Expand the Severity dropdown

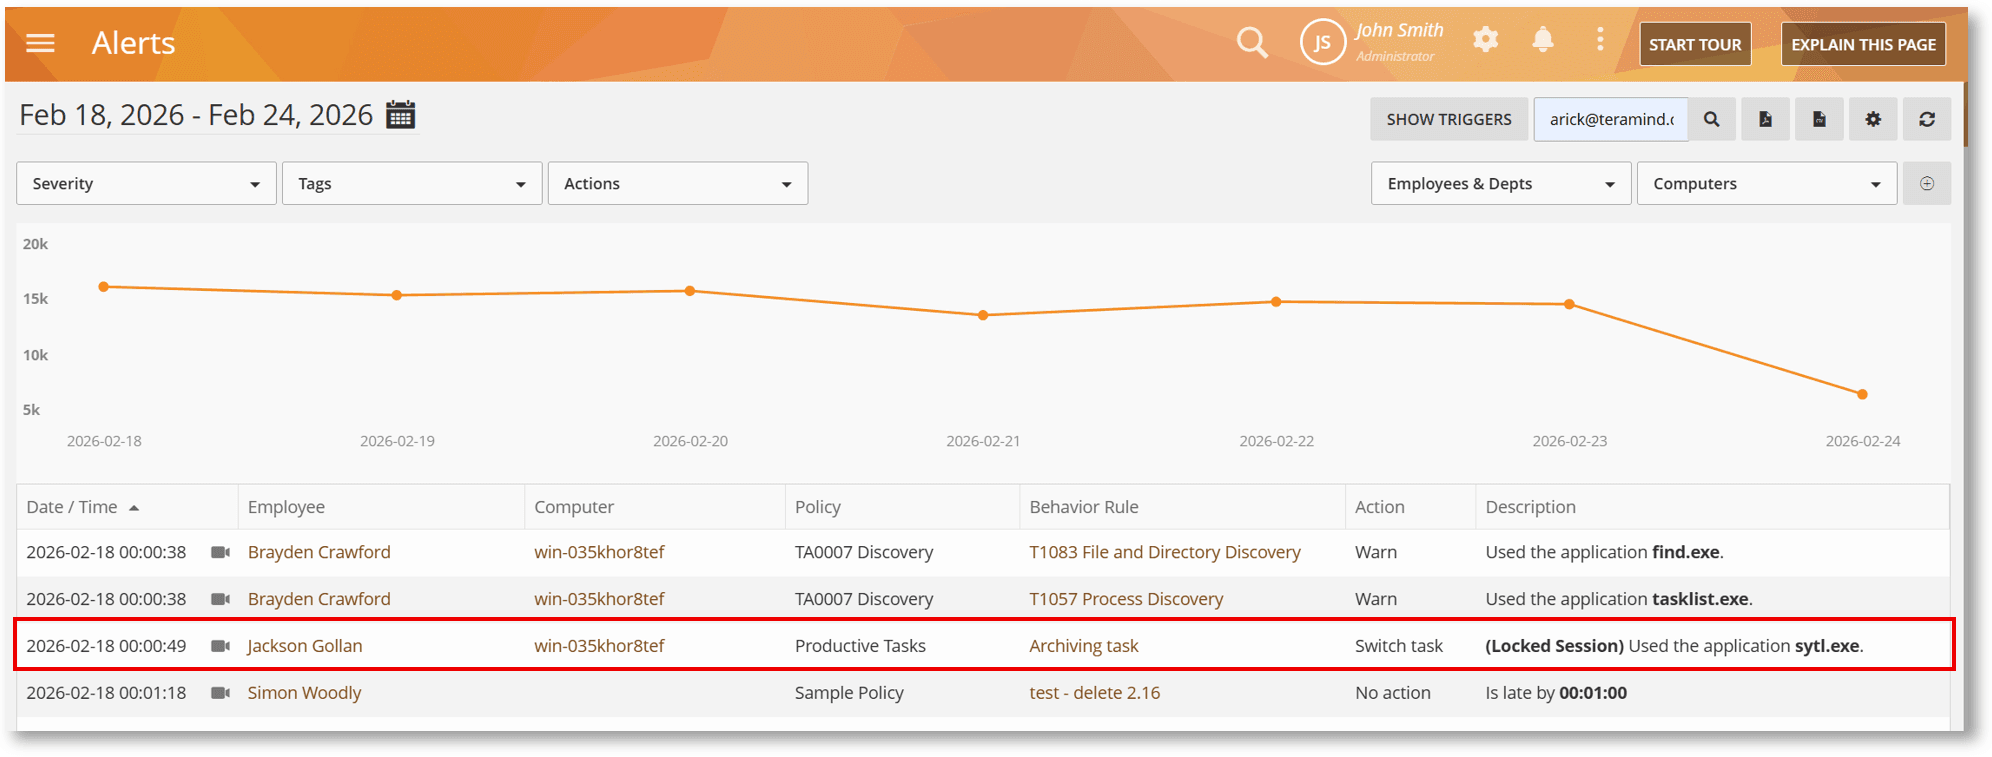(x=146, y=184)
